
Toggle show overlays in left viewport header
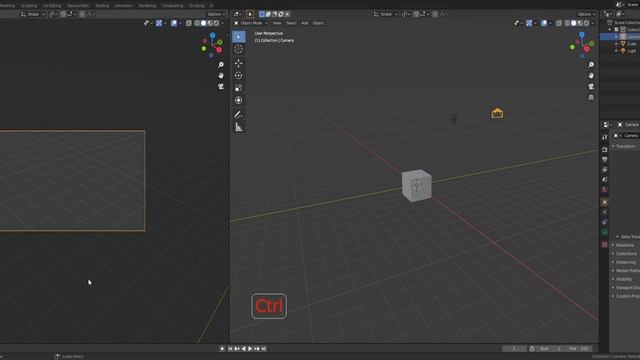(174, 23)
